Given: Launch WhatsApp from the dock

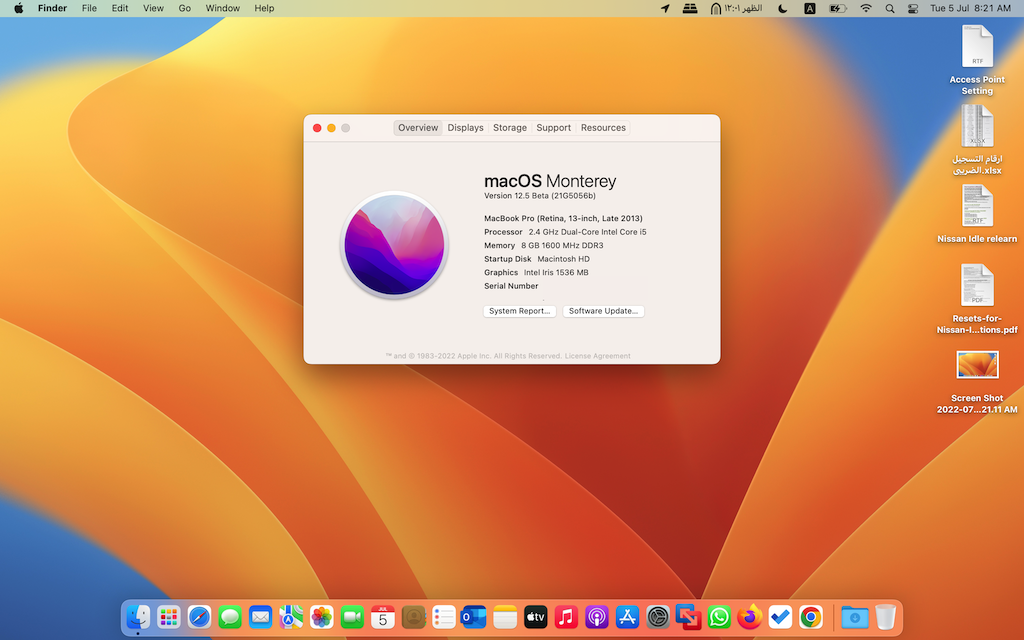Looking at the screenshot, I should coord(719,617).
